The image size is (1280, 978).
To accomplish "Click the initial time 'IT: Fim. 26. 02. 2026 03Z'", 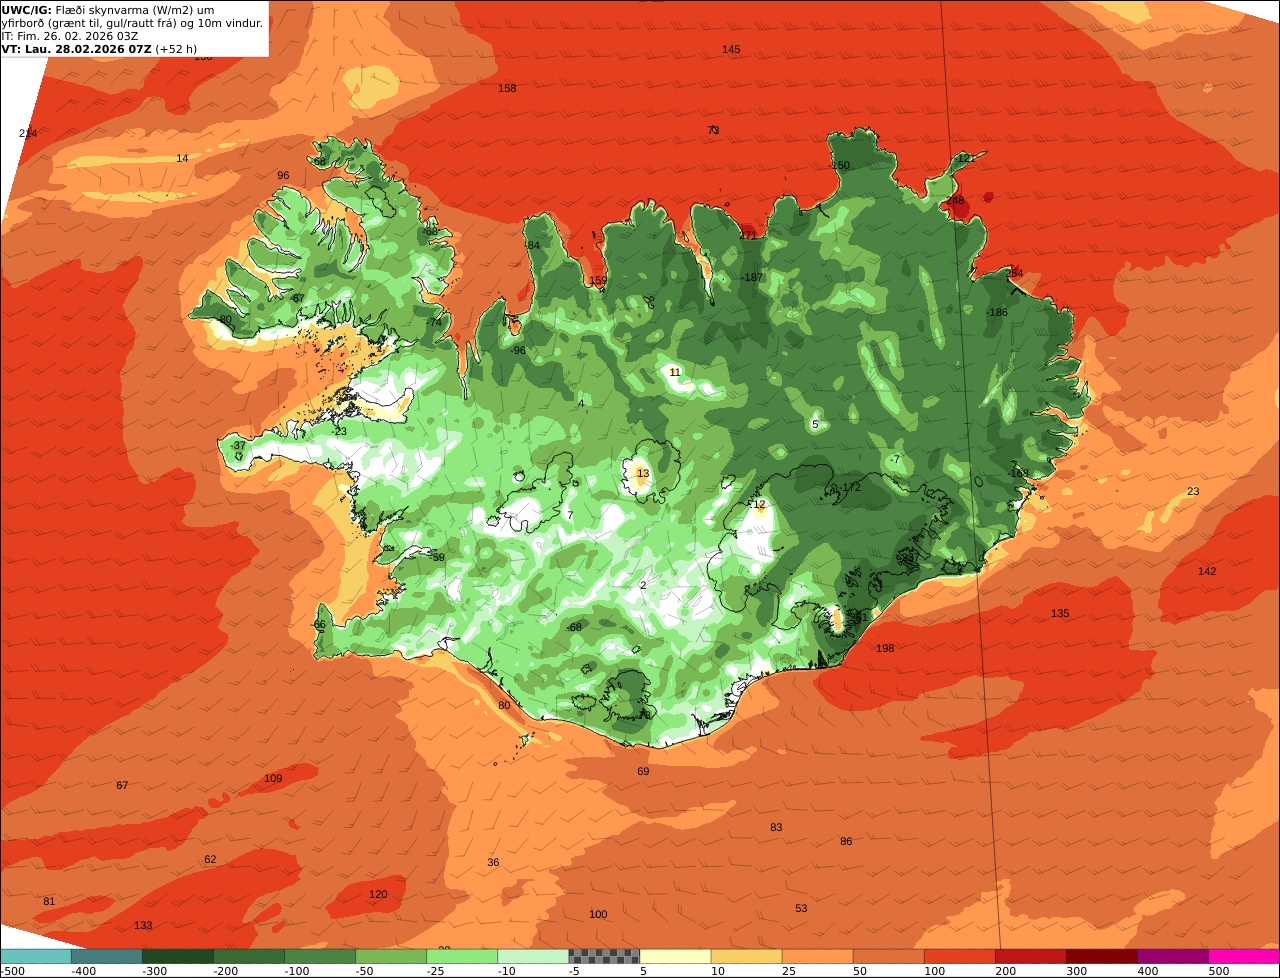I will click(x=70, y=35).
